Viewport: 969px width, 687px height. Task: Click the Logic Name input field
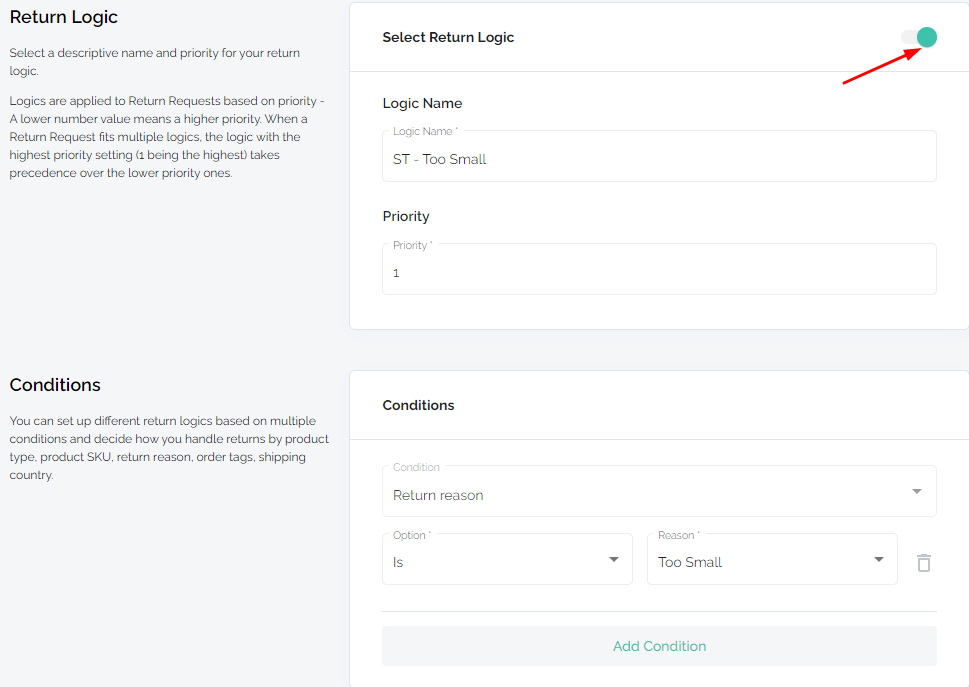point(659,156)
